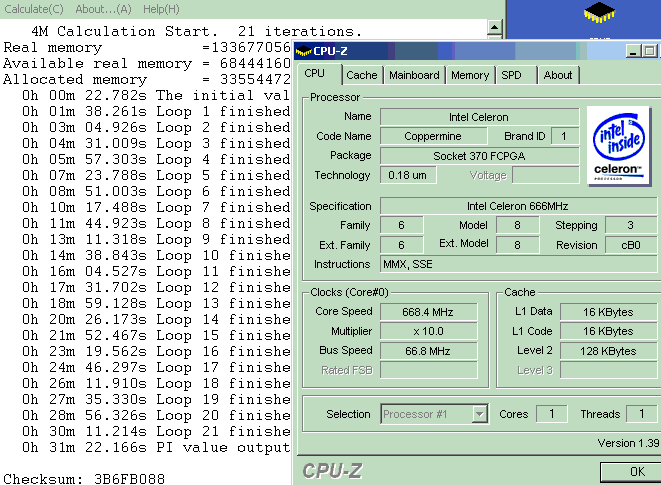Click the OK button in CPU-Z
Image resolution: width=661 pixels, height=485 pixels.
pos(631,472)
